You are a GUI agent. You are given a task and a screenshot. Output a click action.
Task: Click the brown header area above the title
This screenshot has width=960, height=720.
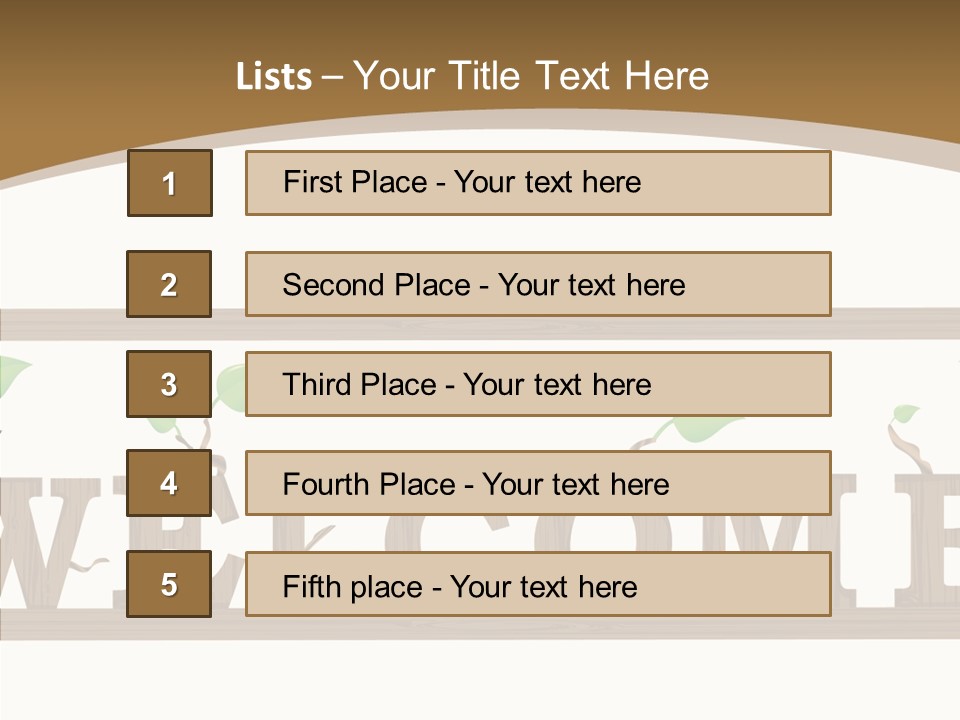point(480,25)
